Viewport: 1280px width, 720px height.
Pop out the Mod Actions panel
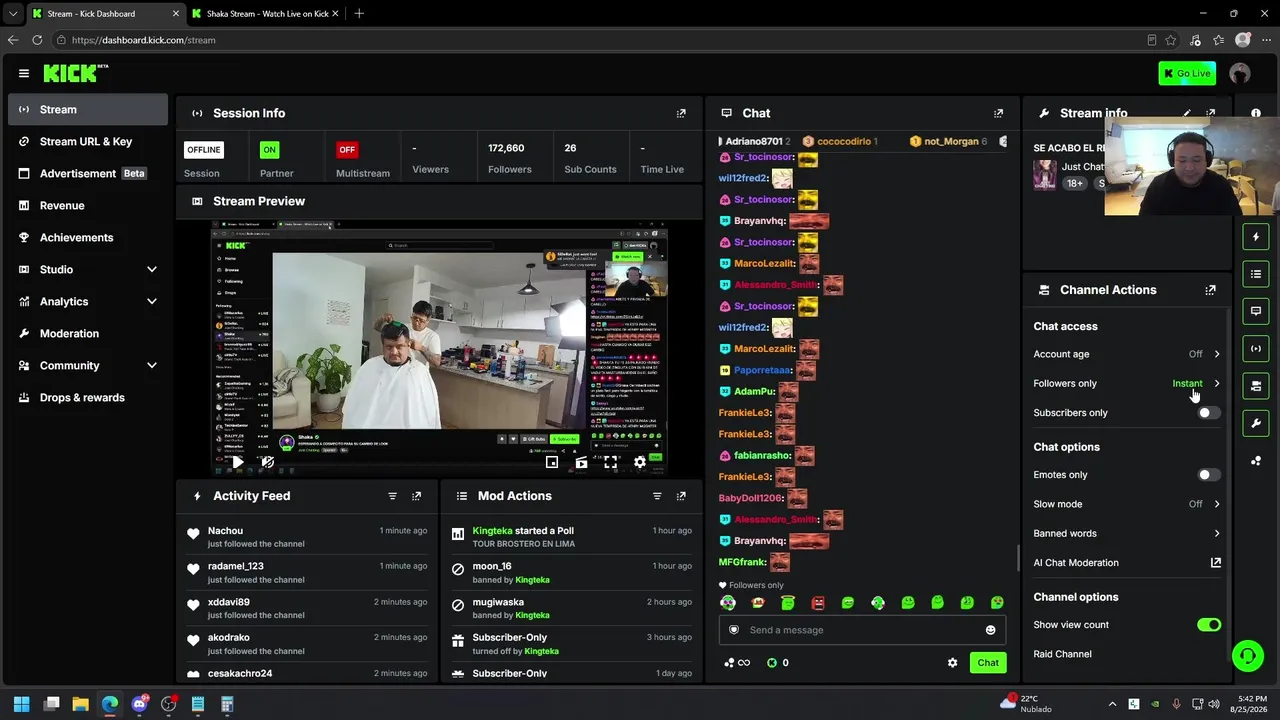coord(681,496)
